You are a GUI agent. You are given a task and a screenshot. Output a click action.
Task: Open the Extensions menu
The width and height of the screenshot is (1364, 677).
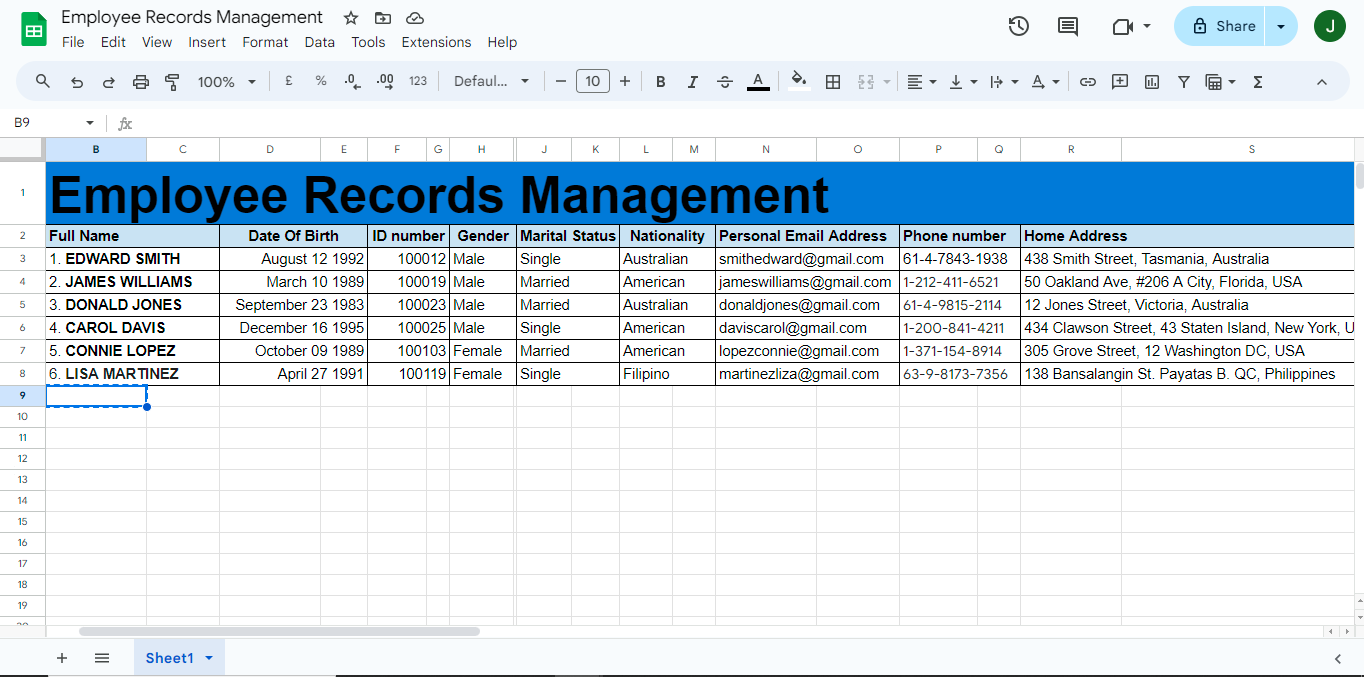pos(436,42)
